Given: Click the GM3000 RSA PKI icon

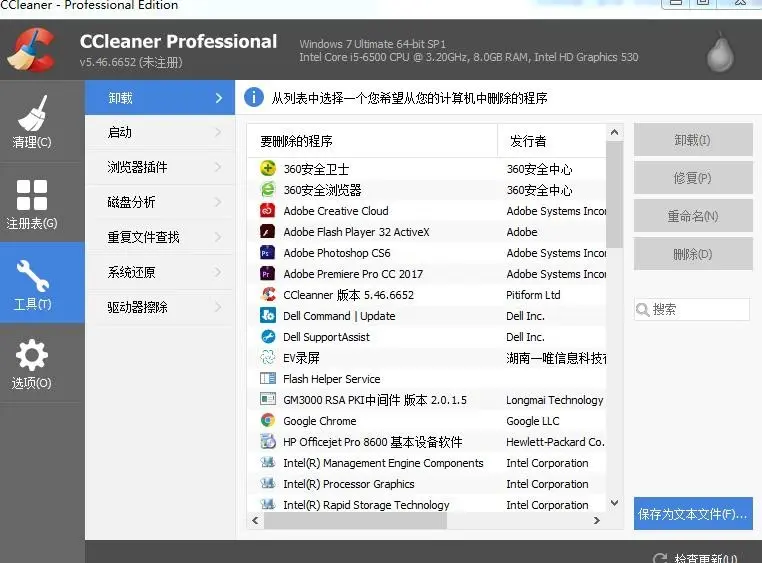Looking at the screenshot, I should [x=268, y=399].
